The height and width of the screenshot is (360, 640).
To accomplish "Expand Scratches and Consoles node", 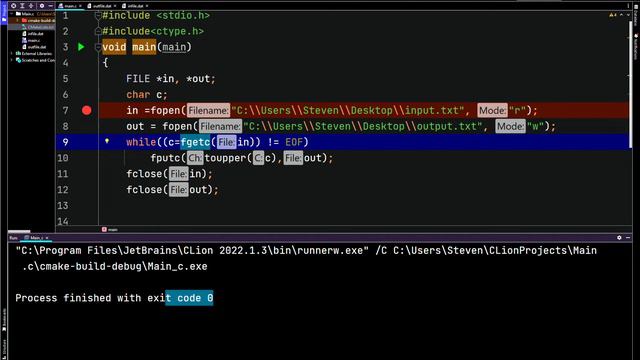I will [11, 60].
